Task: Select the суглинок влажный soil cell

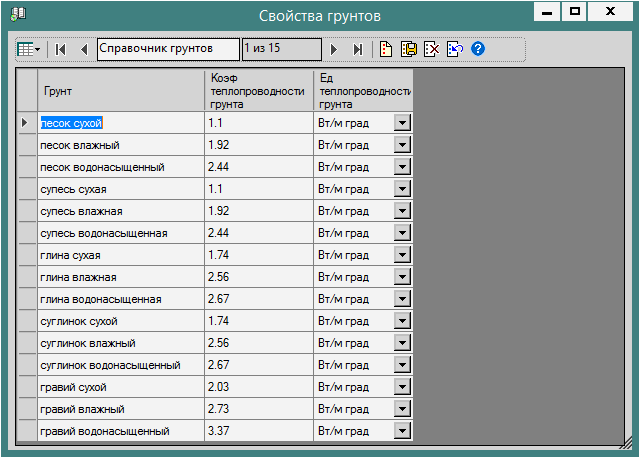Action: 120,343
